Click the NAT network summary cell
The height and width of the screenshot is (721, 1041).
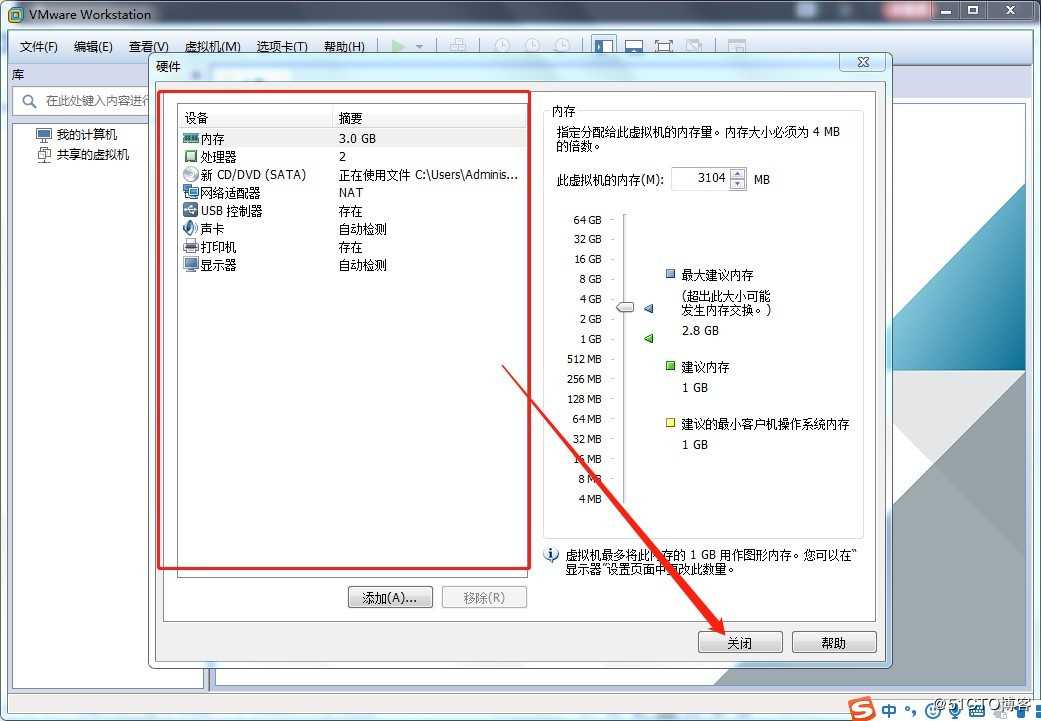click(x=351, y=193)
